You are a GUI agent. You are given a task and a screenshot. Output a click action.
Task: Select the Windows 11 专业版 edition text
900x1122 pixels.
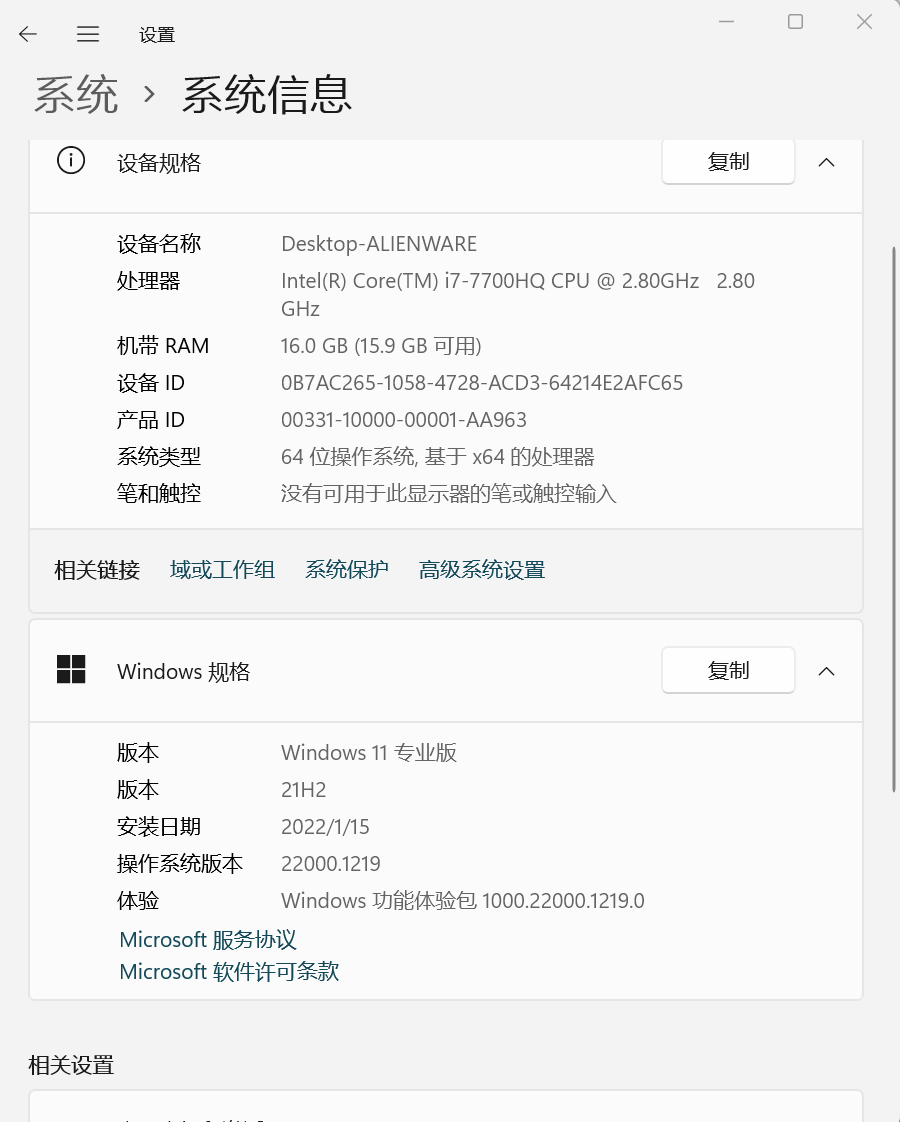[369, 753]
